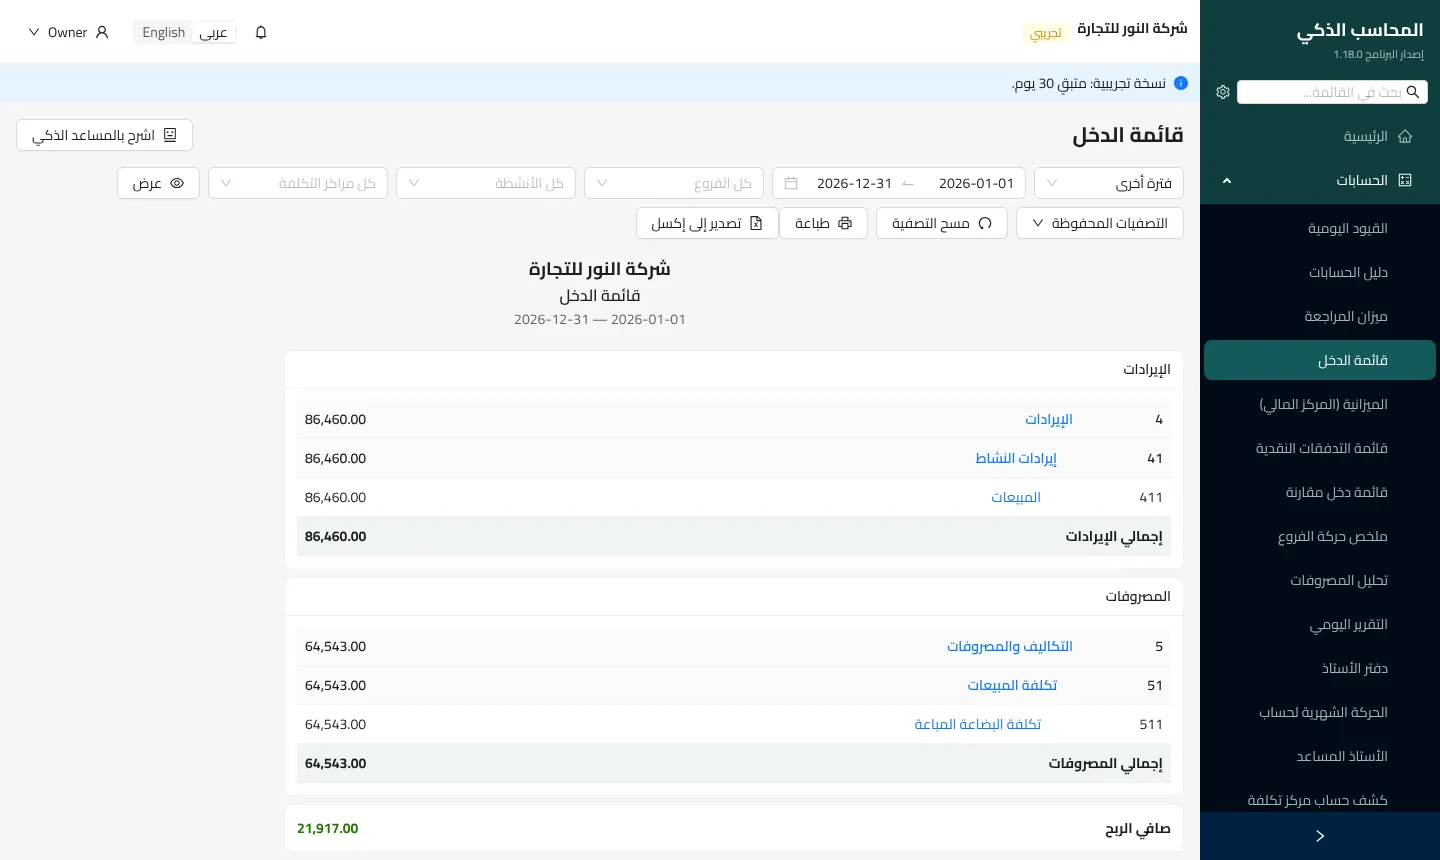Screen dimensions: 1440x860
Task: Open تحليل المصروفات in sidebar
Action: [1320, 580]
